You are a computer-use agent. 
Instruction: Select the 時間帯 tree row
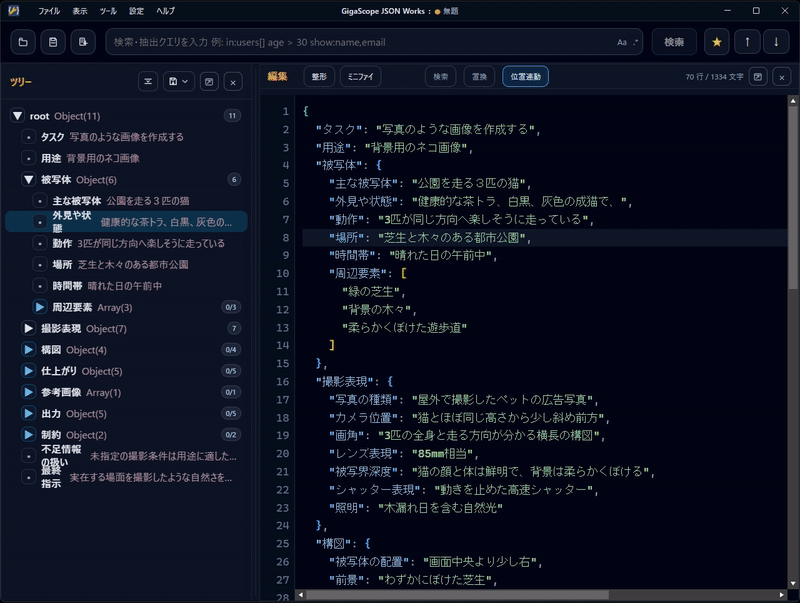[127, 286]
